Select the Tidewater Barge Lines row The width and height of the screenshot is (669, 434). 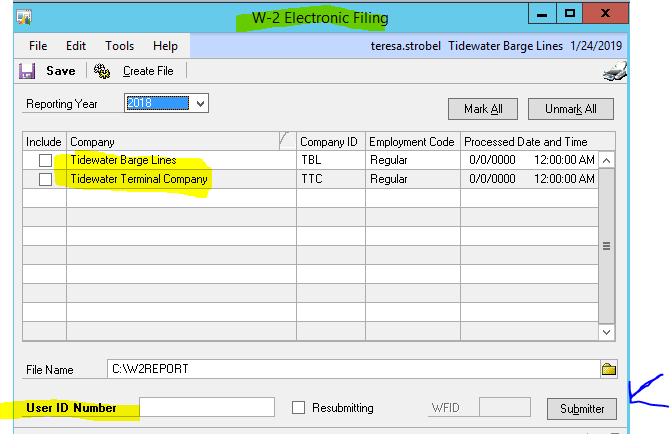(310, 160)
